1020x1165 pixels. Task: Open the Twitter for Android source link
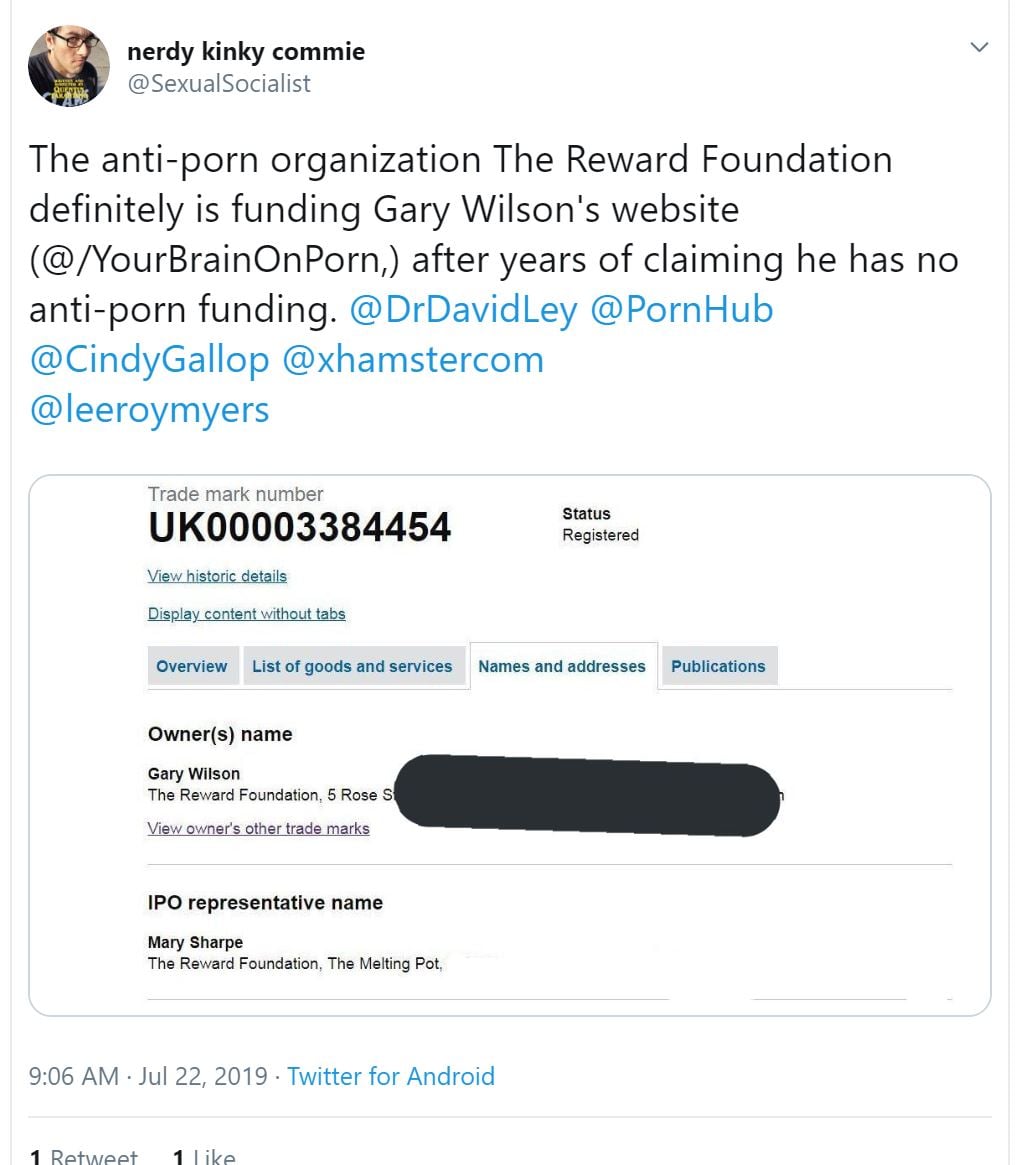pyautogui.click(x=390, y=1076)
